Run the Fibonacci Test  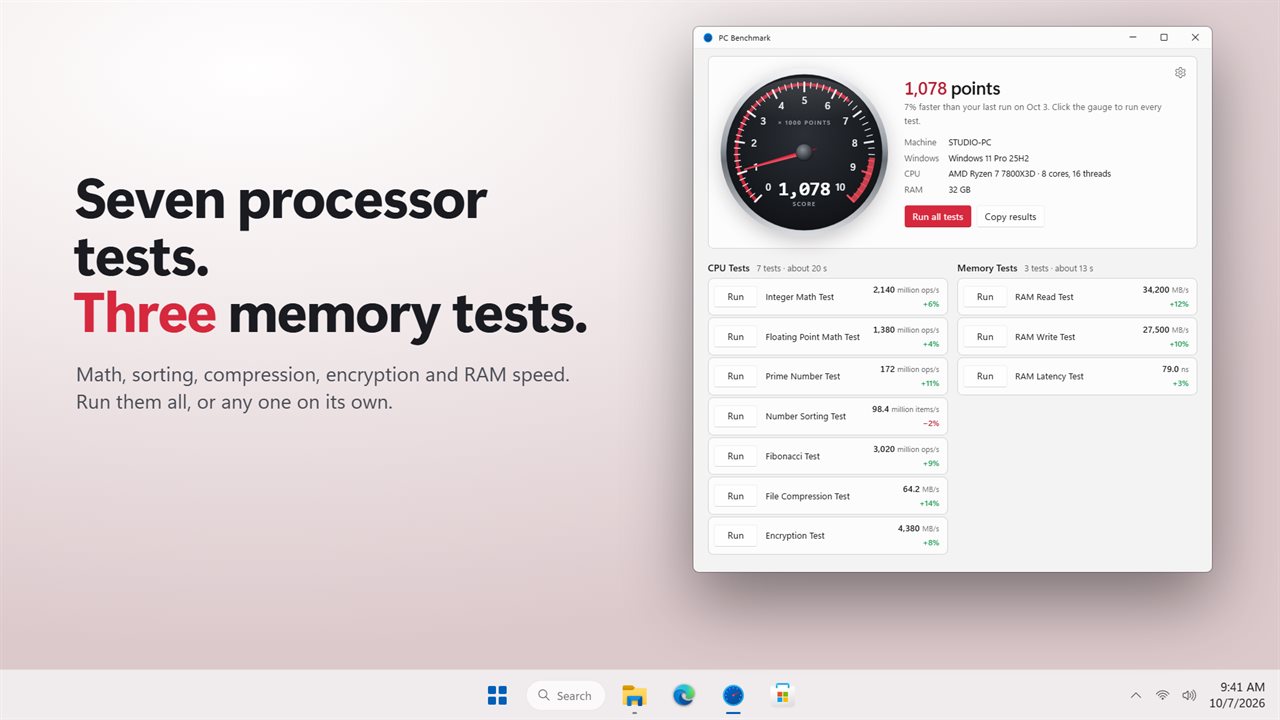point(736,456)
